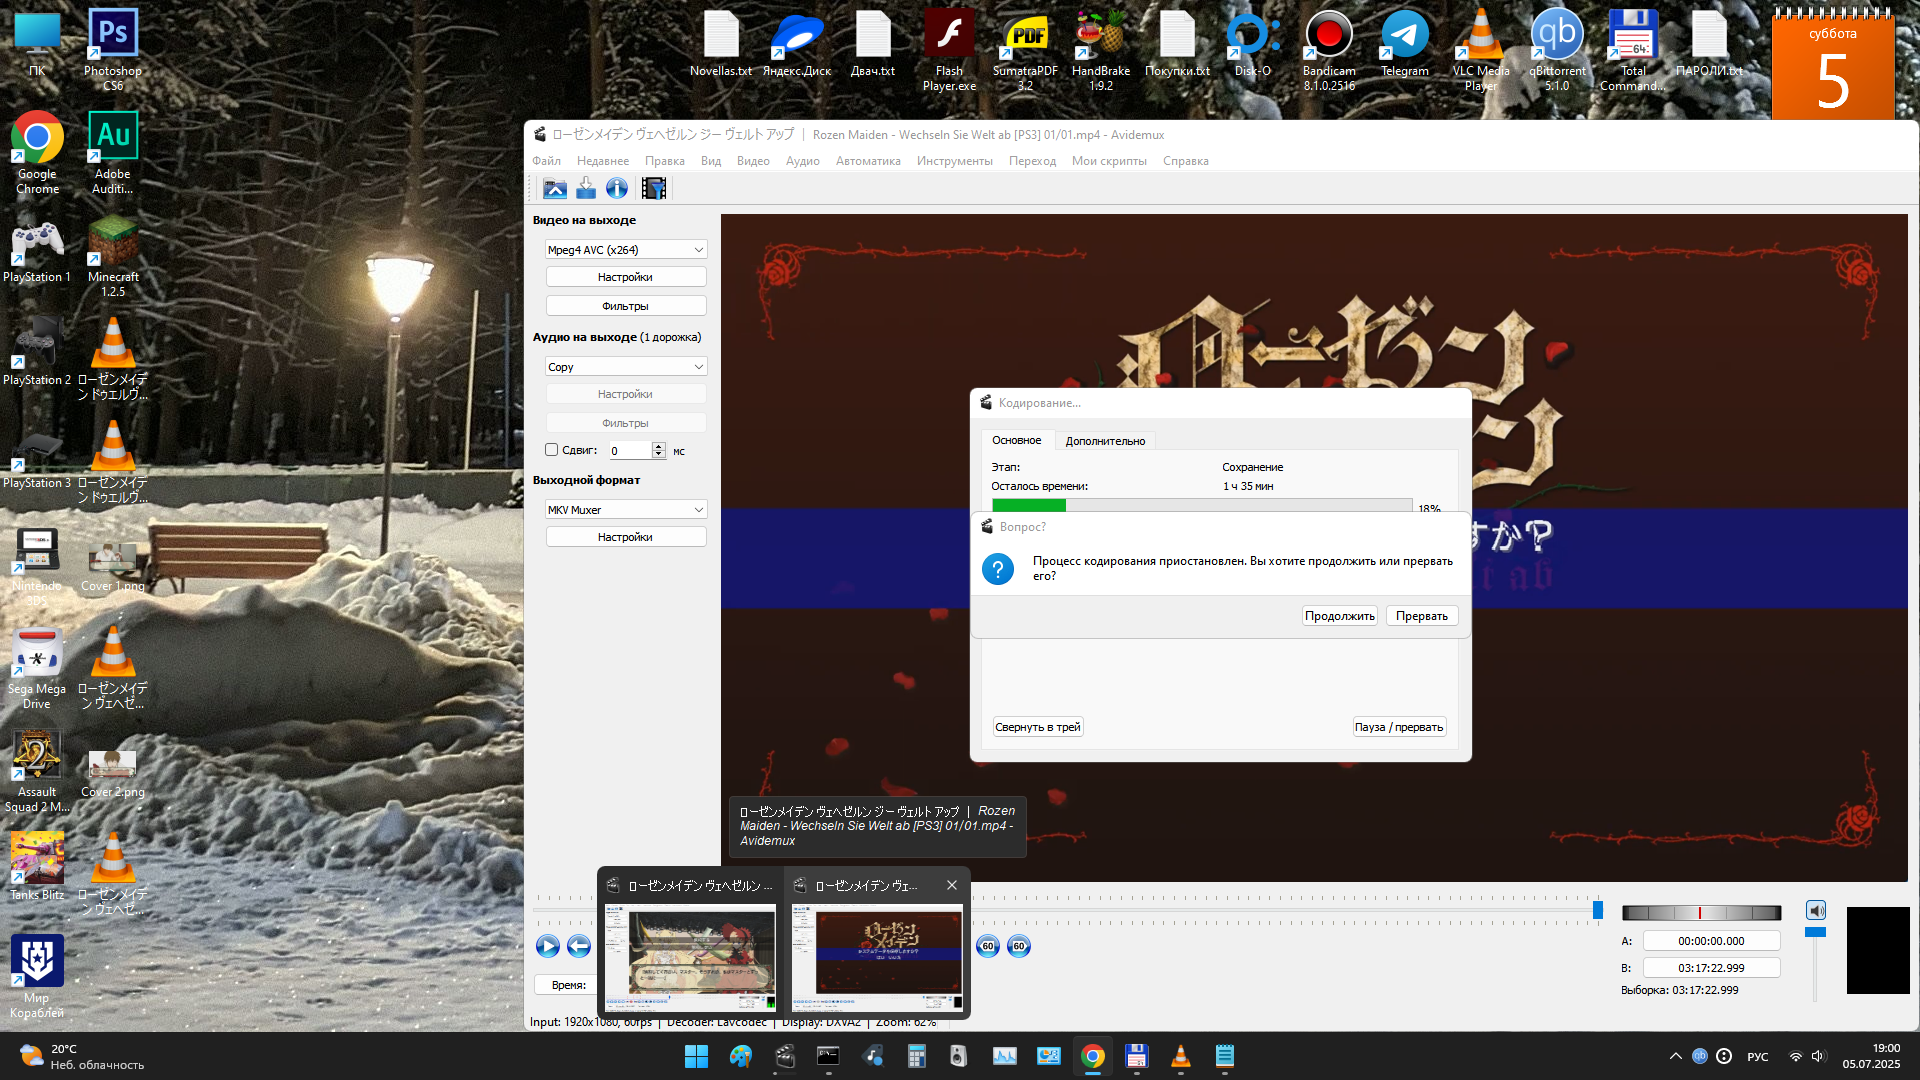Open Chrome from the taskbar
Screen dimensions: 1920x1080
(x=1092, y=1056)
